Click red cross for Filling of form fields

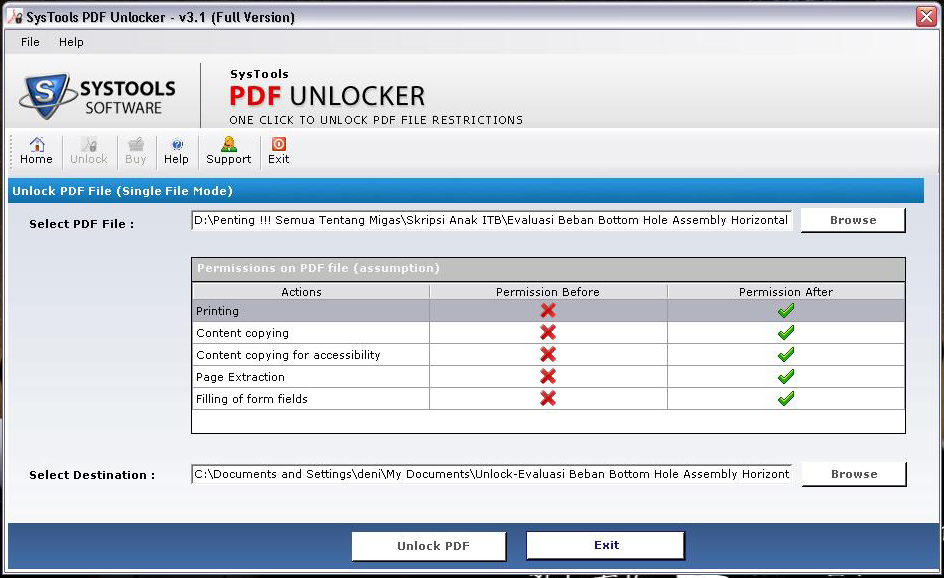point(548,399)
